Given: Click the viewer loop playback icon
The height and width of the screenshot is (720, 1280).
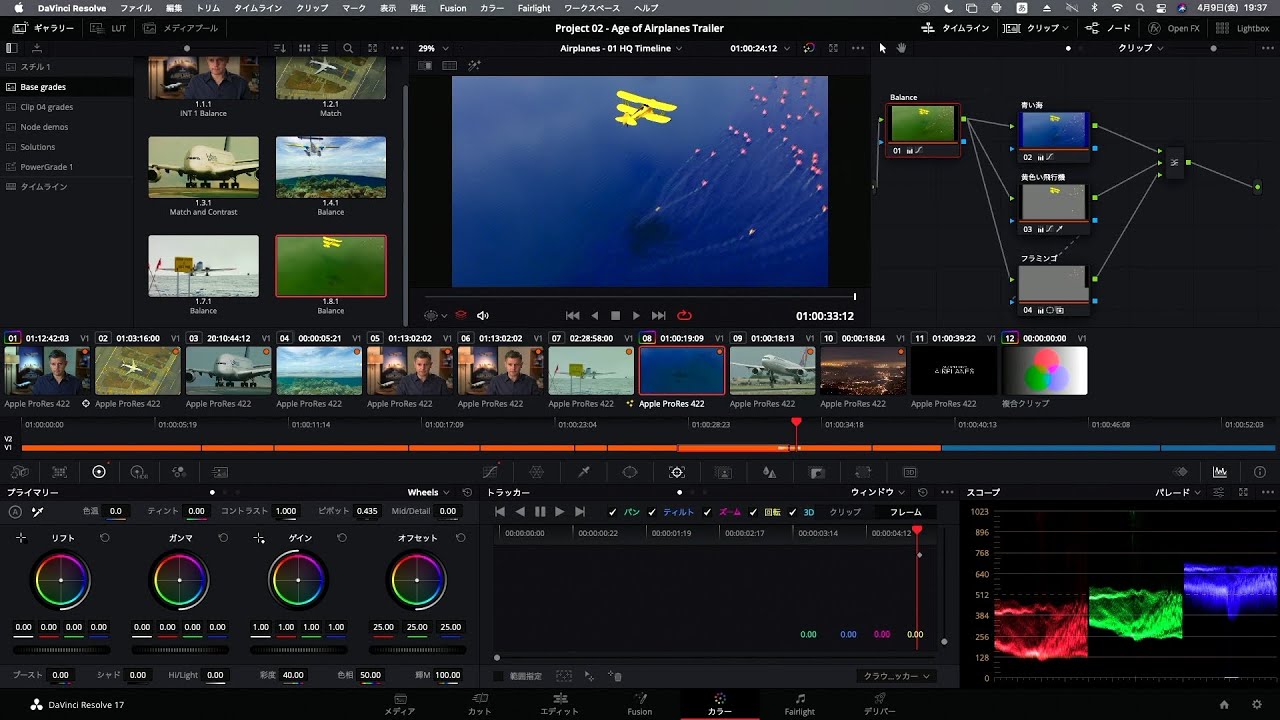Looking at the screenshot, I should (x=685, y=316).
